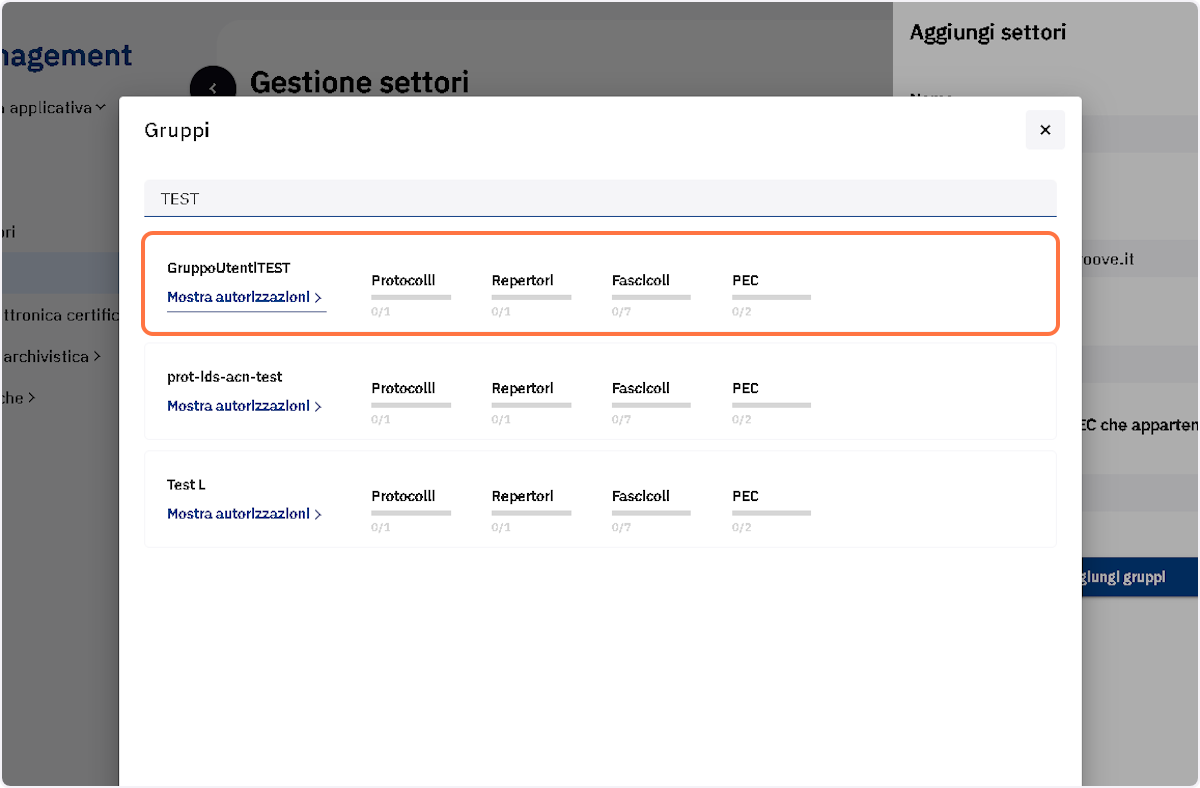The image size is (1200, 788).
Task: Expand the applicativa dropdown in background sidebar
Action: [x=55, y=107]
